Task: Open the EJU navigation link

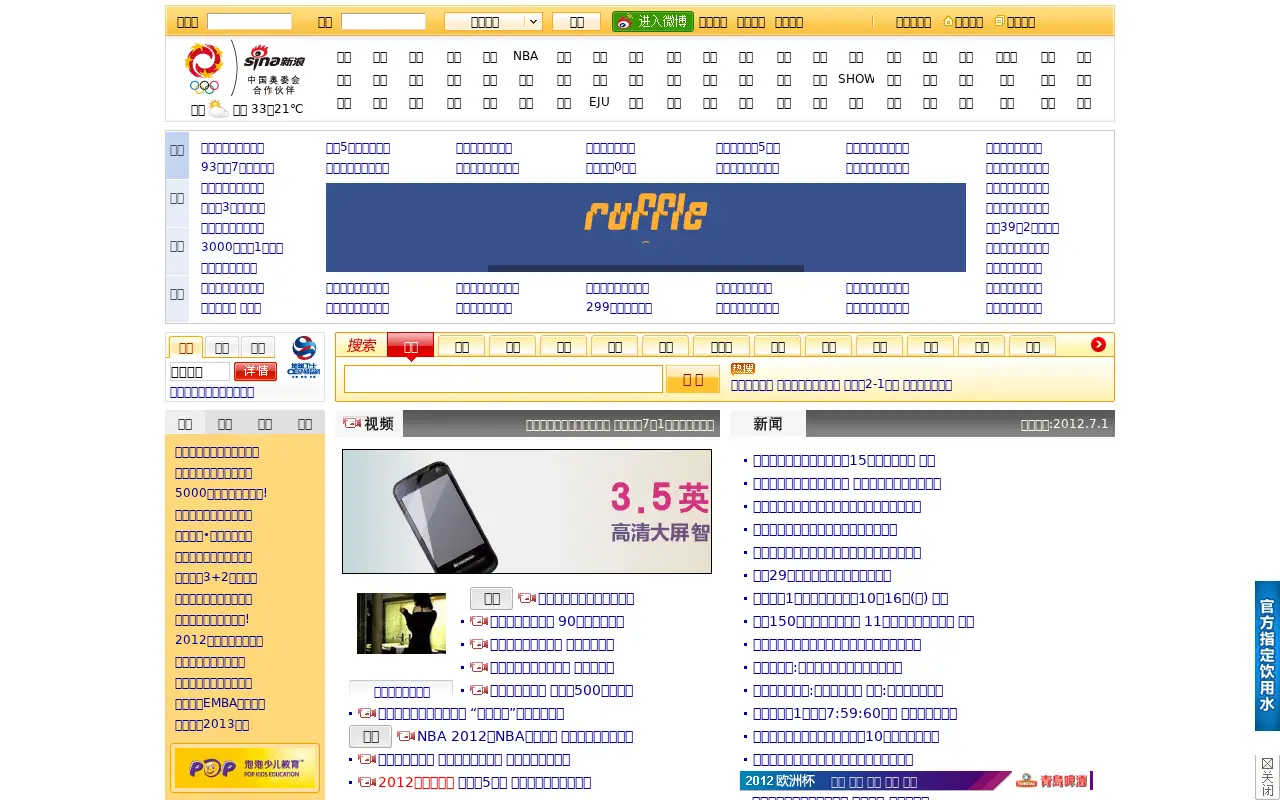Action: point(599,102)
